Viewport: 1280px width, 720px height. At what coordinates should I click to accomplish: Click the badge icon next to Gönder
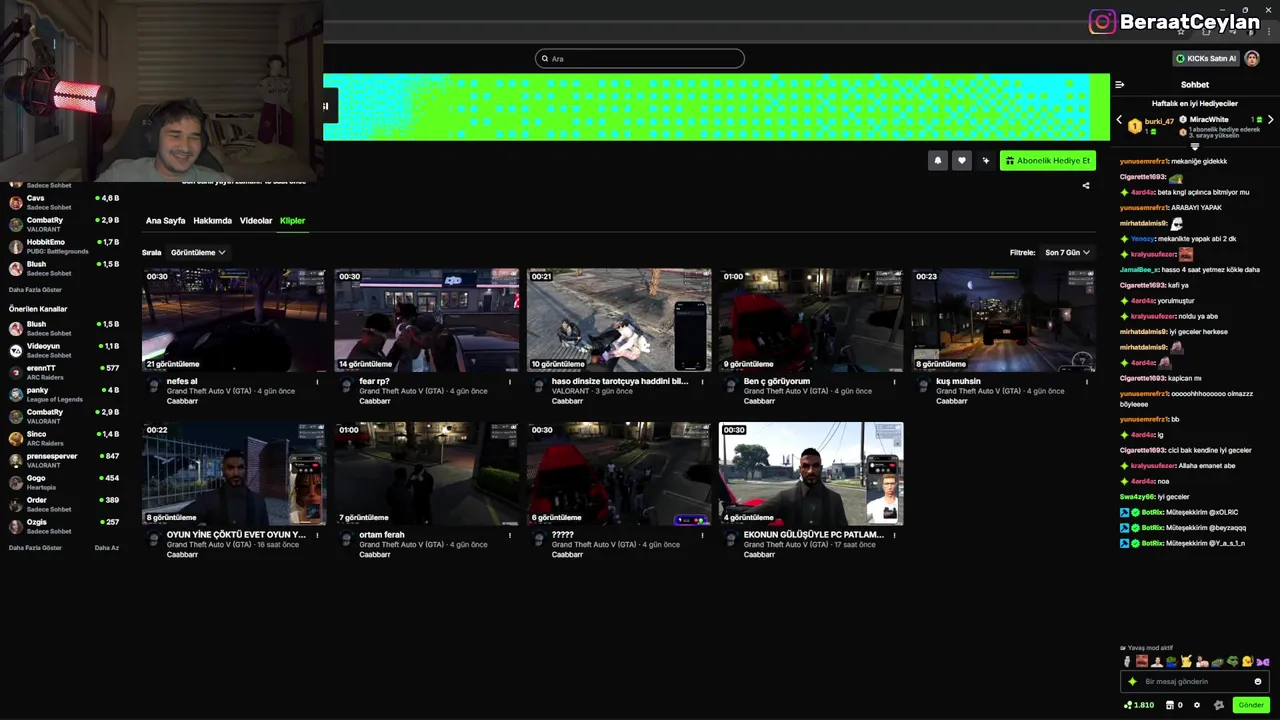pyautogui.click(x=1219, y=705)
